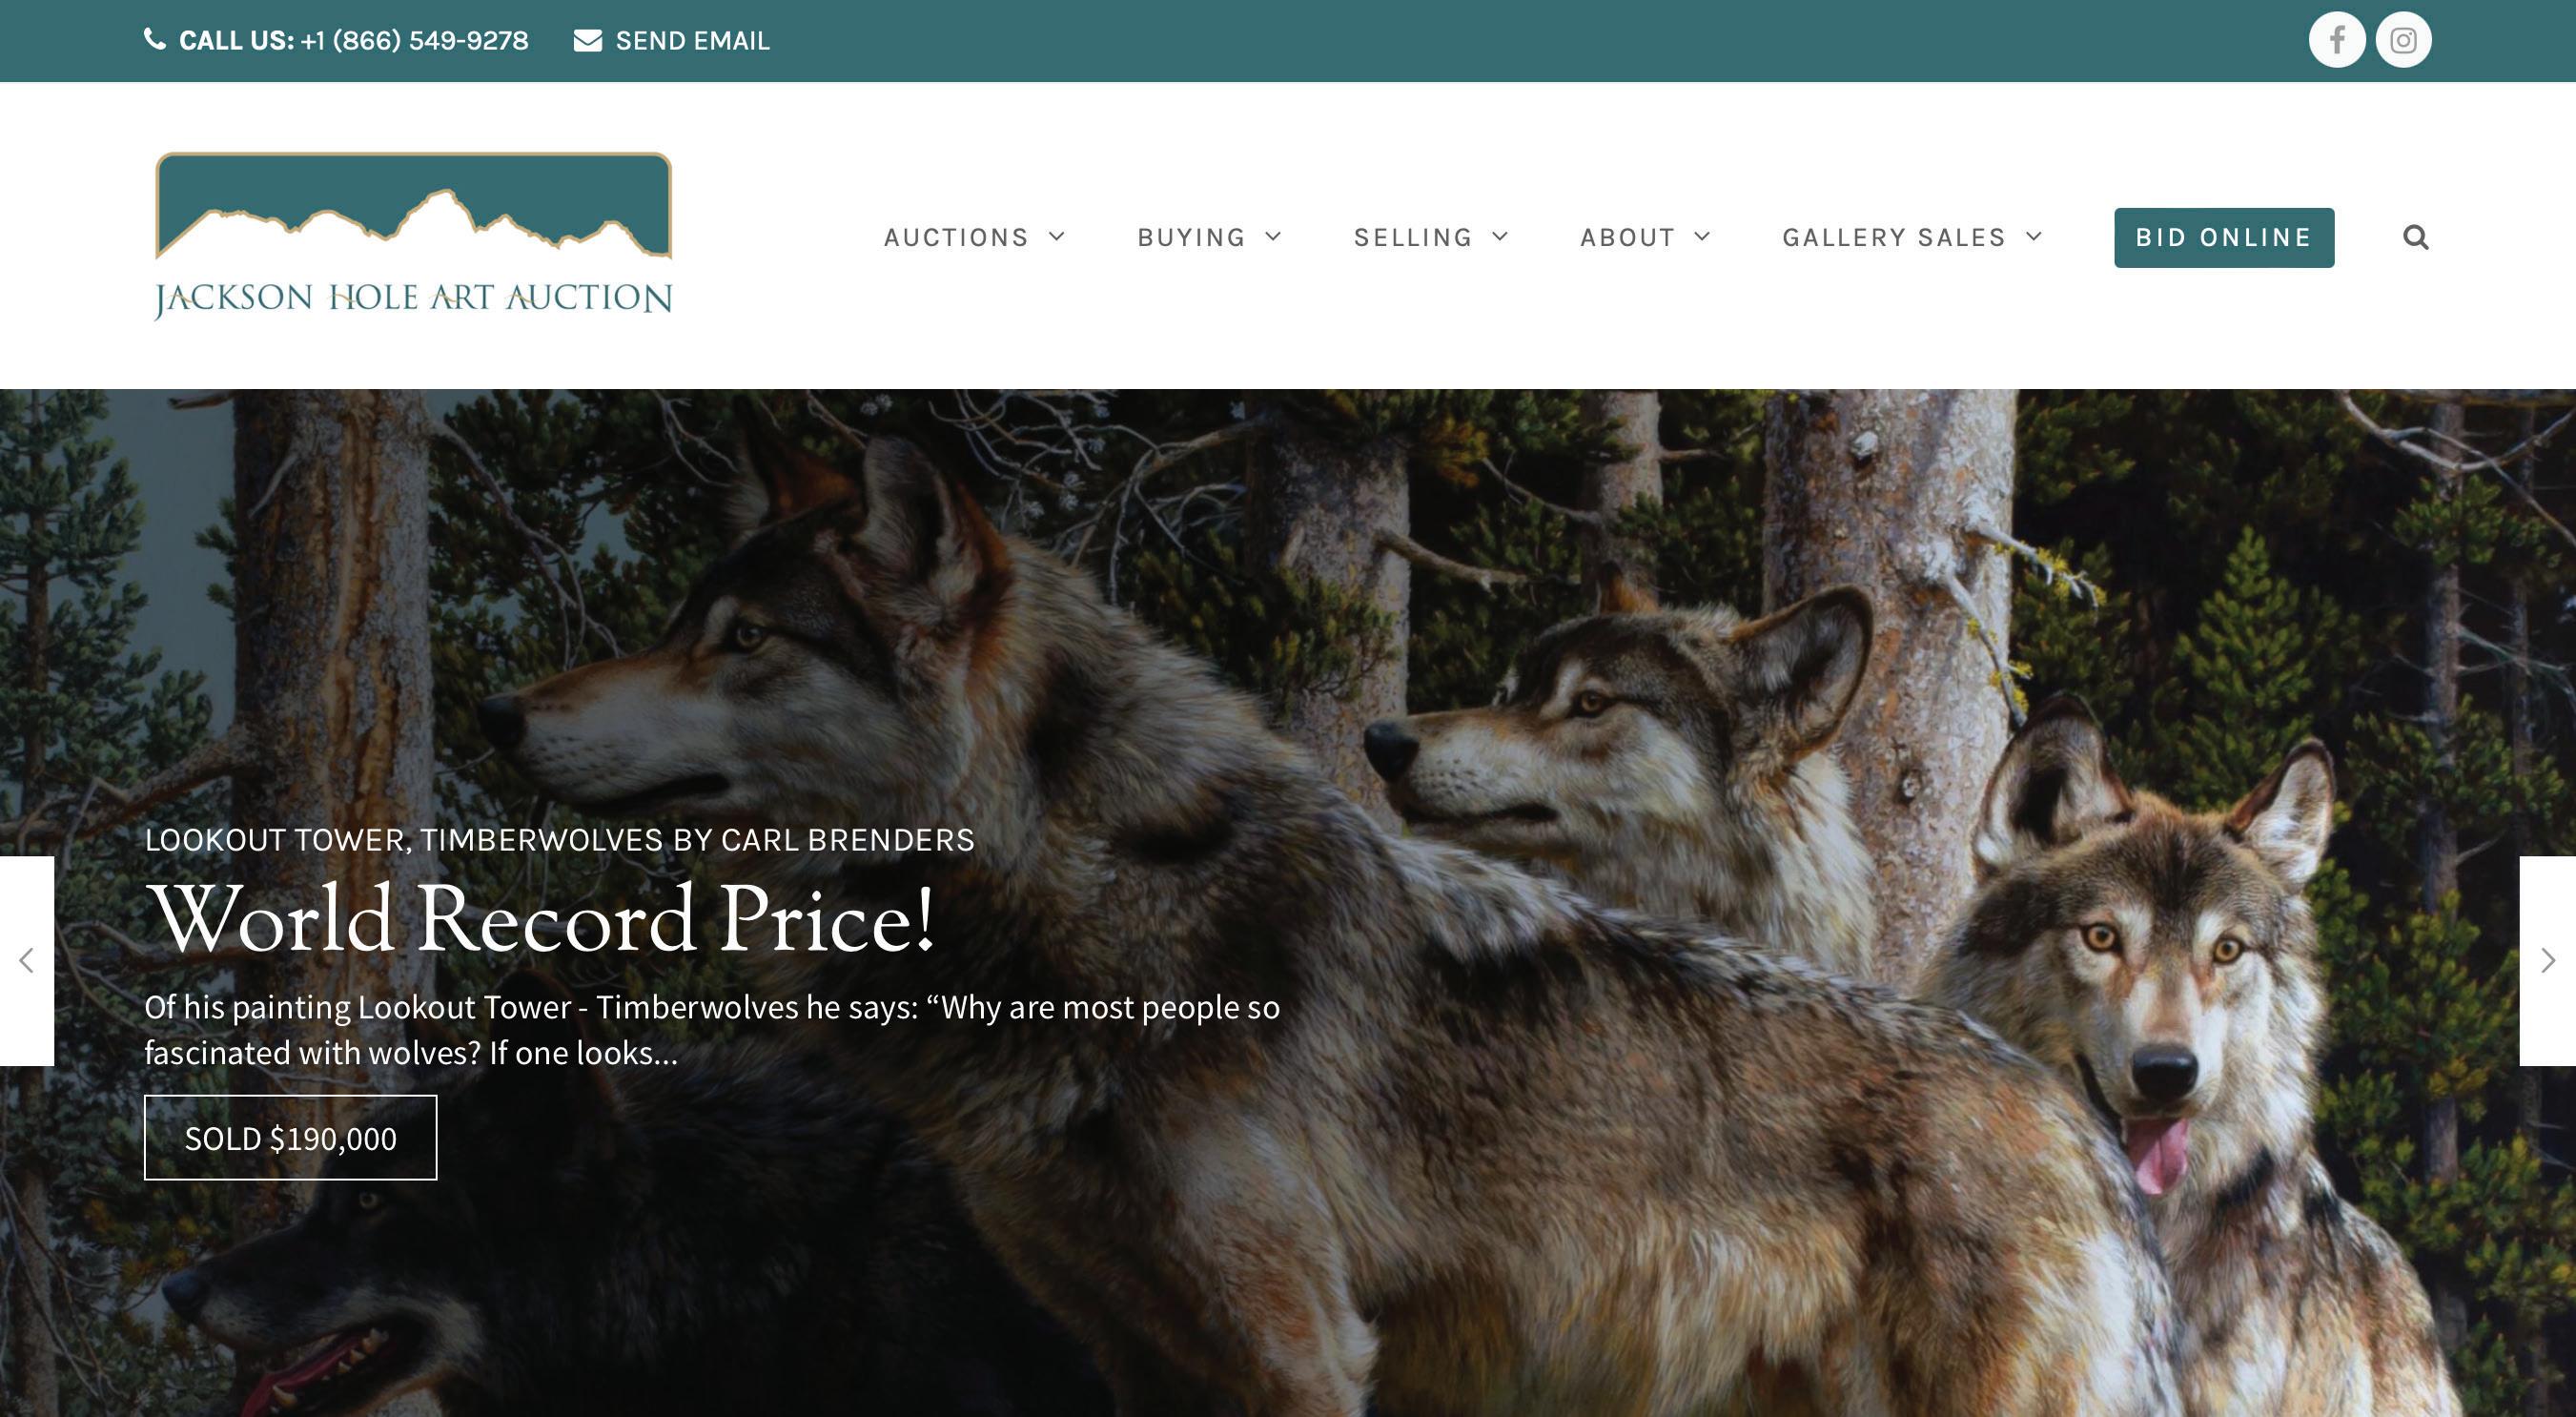Click the envelope icon for email
This screenshot has width=2576, height=1417.
tap(588, 40)
